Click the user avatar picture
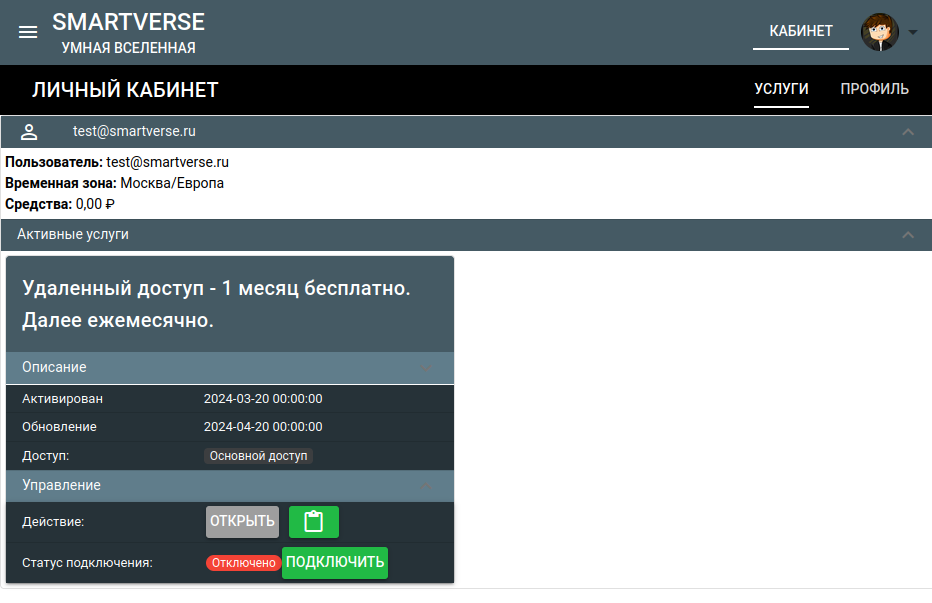The height and width of the screenshot is (603, 932). pyautogui.click(x=880, y=32)
